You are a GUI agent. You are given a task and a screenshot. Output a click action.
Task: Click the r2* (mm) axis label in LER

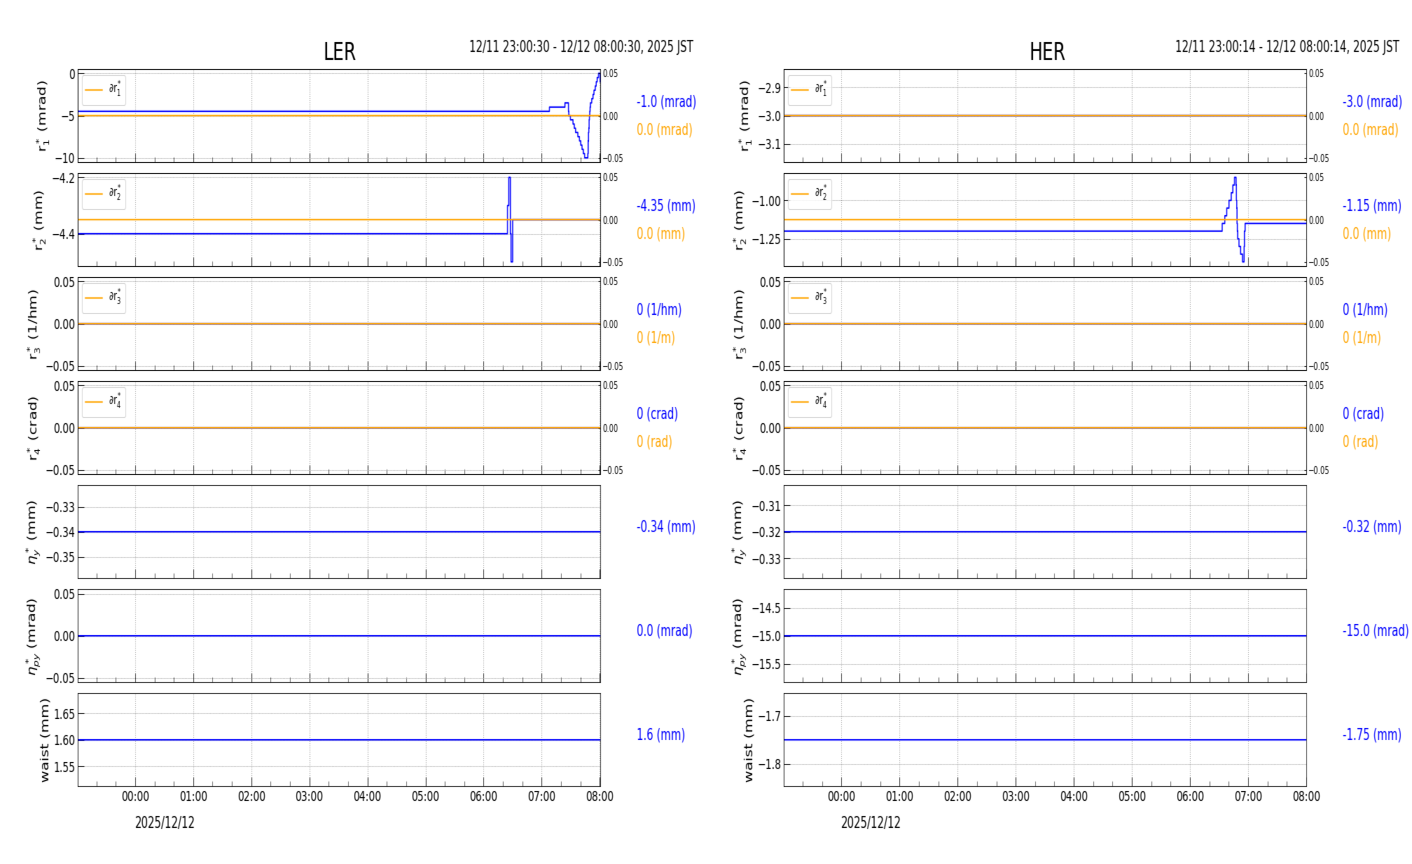(x=40, y=220)
